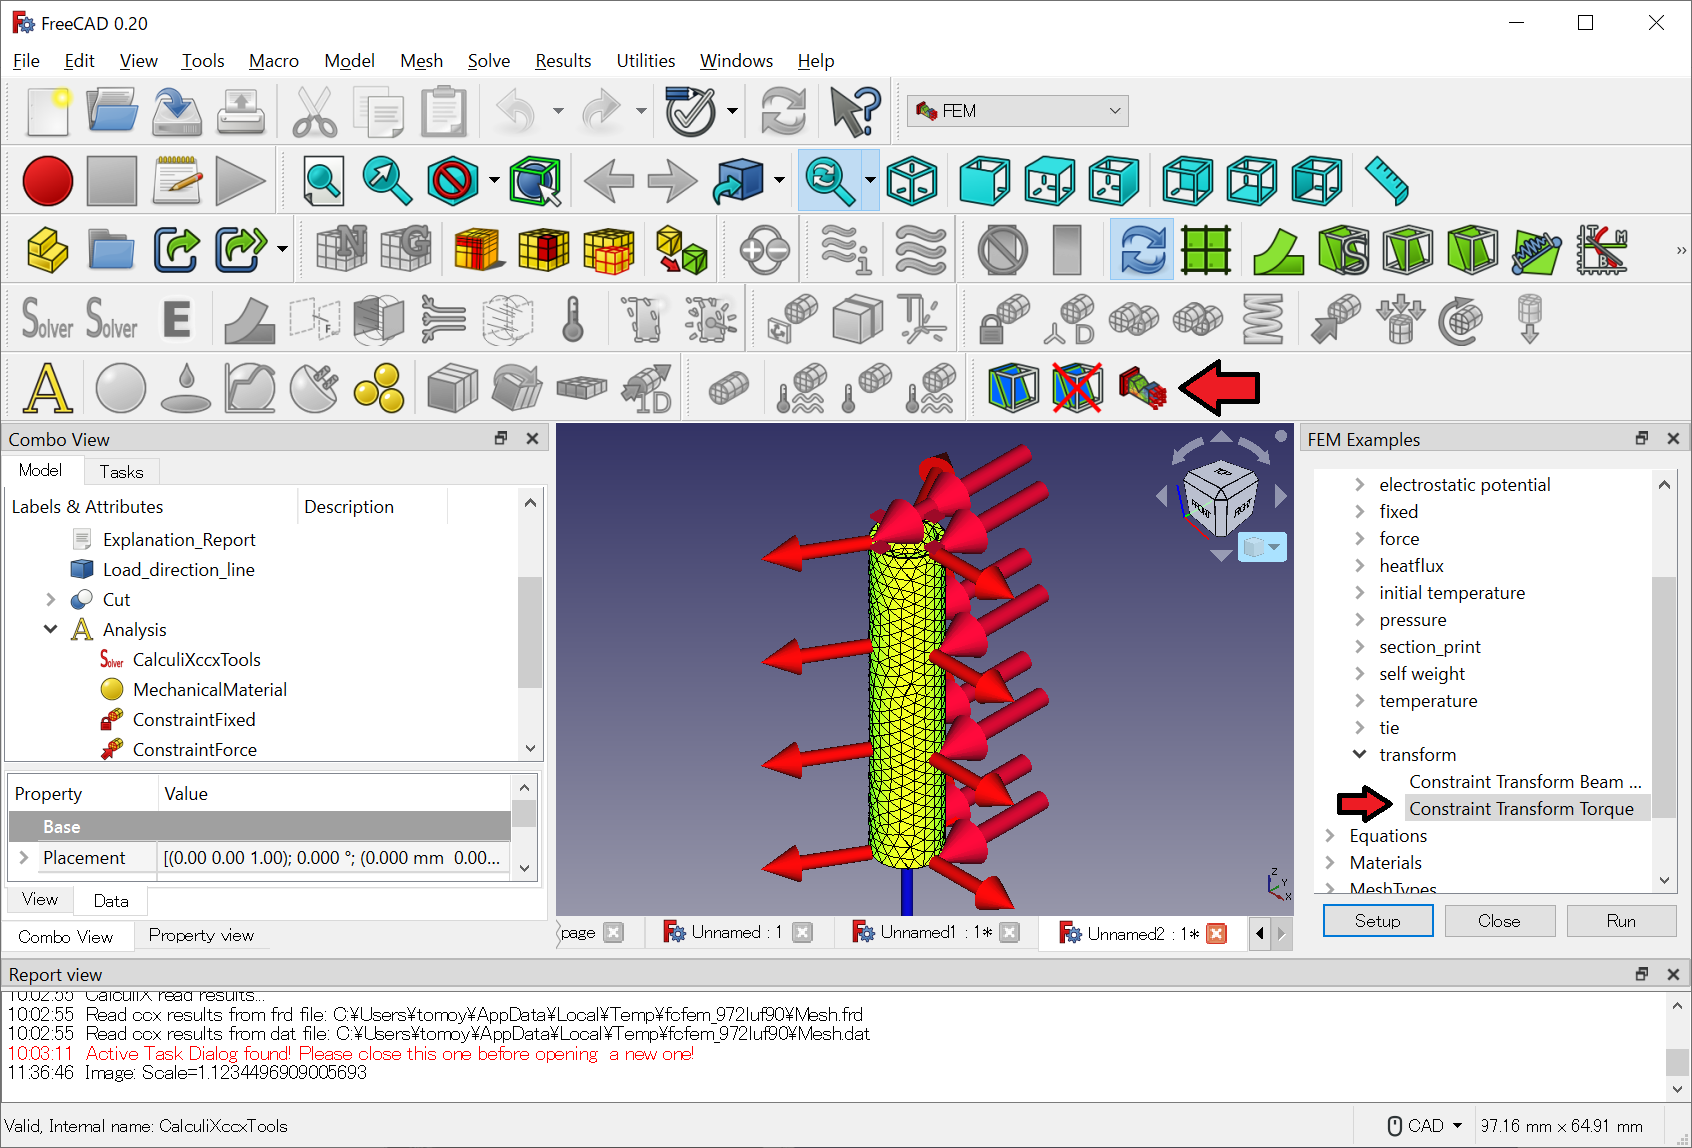Click the Setup button
The image size is (1692, 1148).
(x=1377, y=920)
